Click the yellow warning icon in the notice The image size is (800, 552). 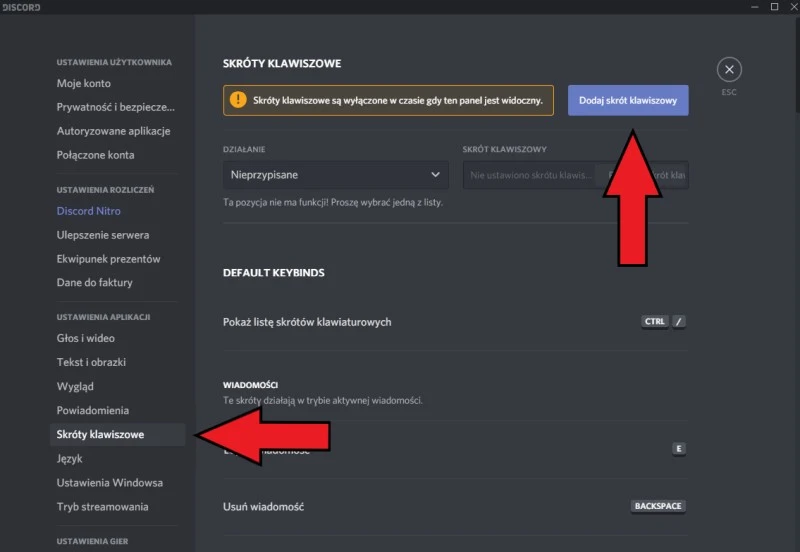tap(238, 99)
